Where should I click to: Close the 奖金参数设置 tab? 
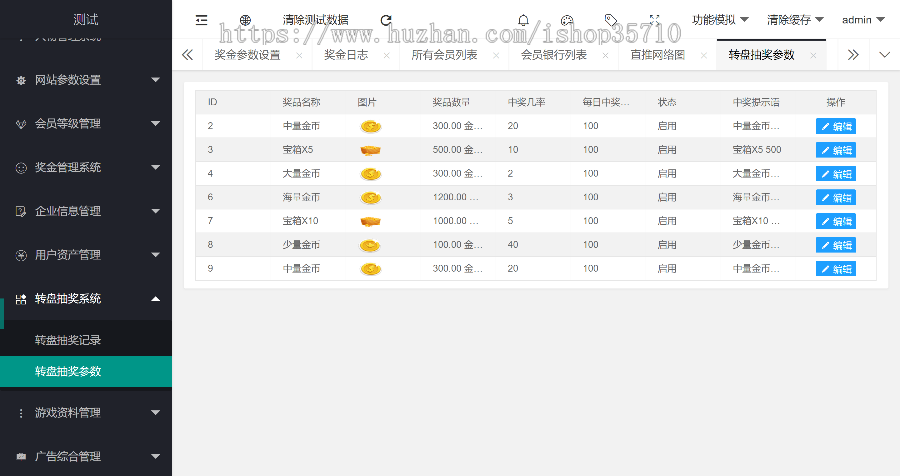[x=299, y=55]
